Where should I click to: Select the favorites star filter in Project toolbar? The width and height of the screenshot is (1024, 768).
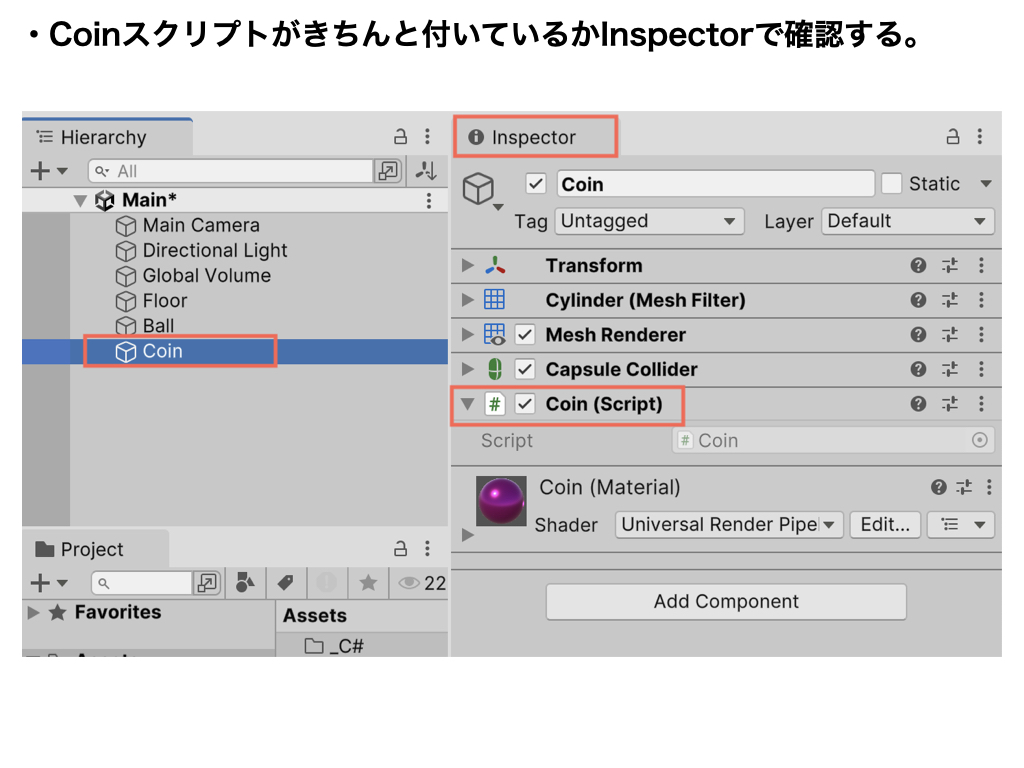(x=367, y=583)
